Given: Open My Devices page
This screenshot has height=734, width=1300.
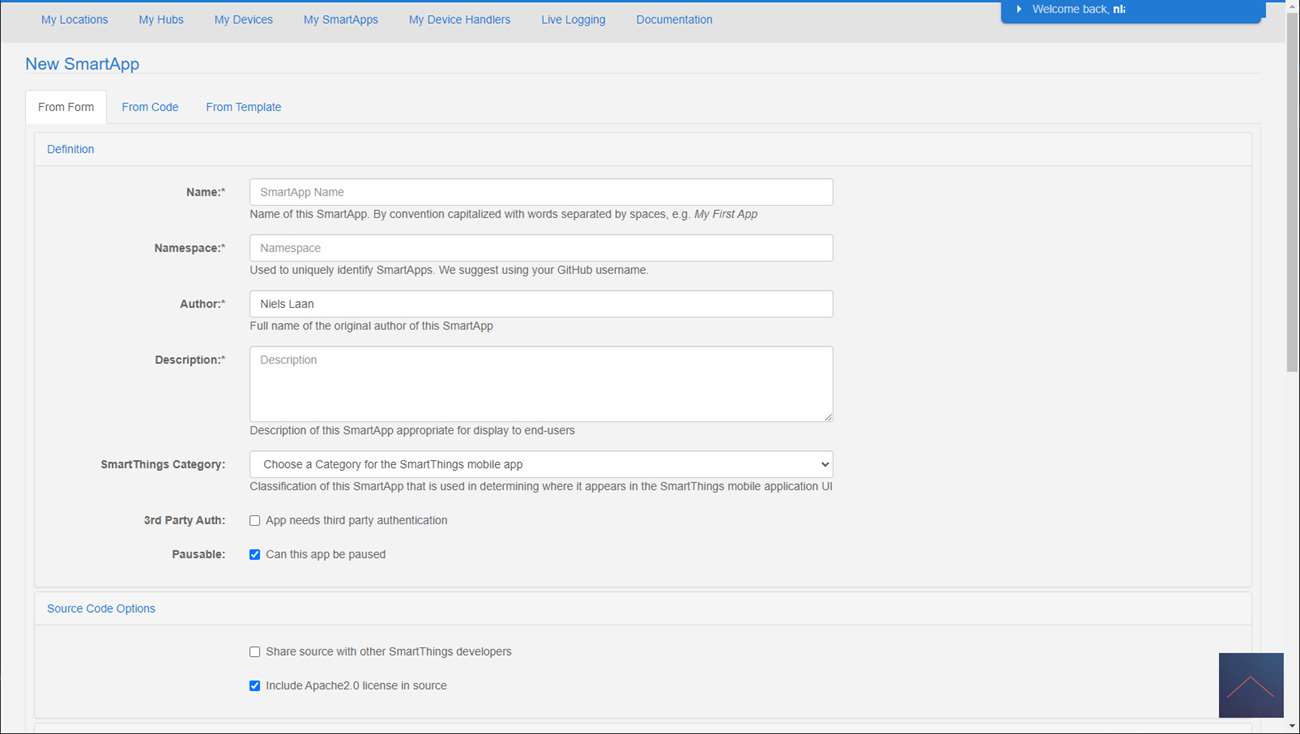Looking at the screenshot, I should [x=243, y=19].
